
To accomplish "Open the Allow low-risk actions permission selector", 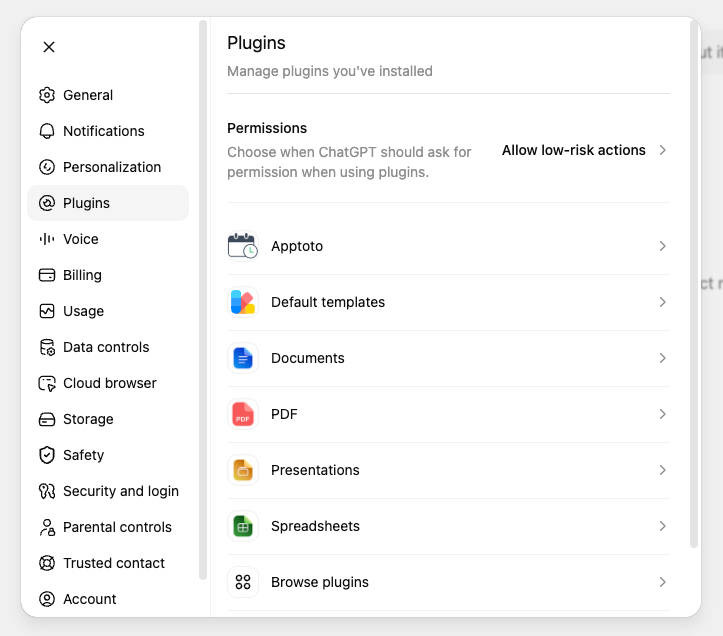I will [584, 150].
